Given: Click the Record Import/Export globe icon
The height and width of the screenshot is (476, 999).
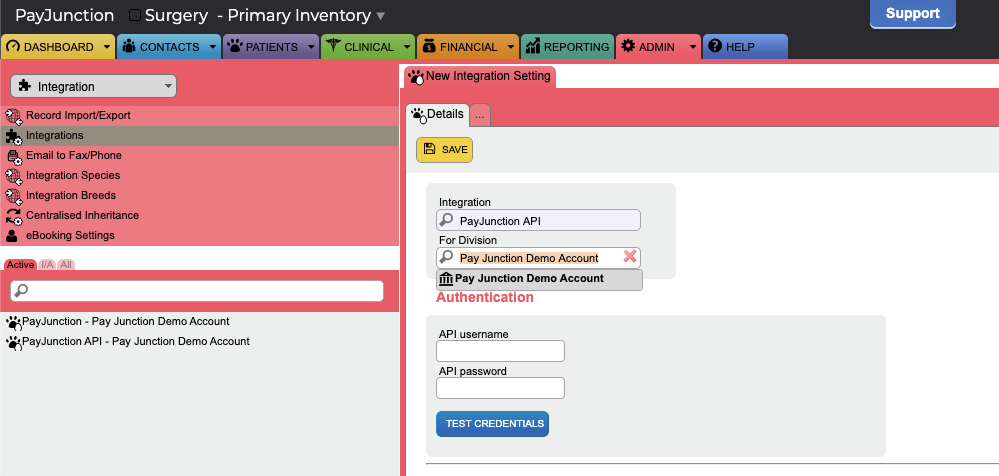Looking at the screenshot, I should [x=14, y=116].
